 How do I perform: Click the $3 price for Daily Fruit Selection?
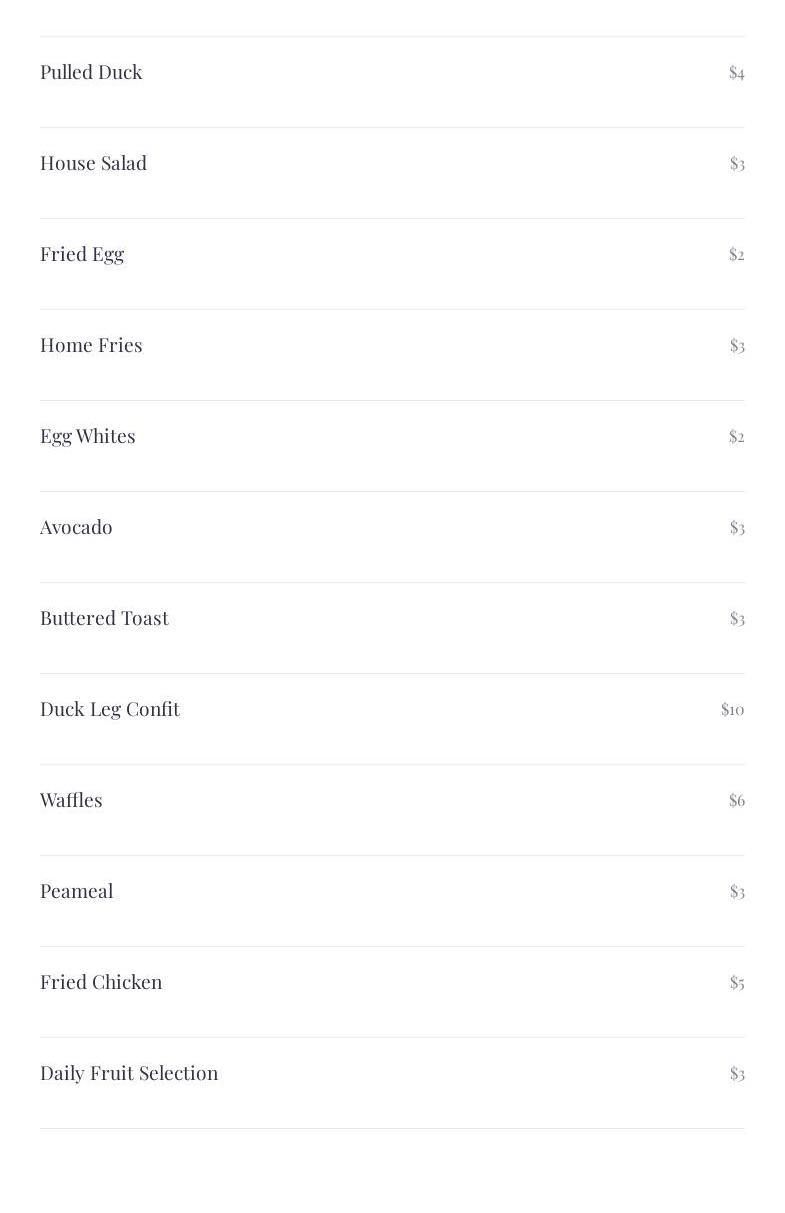pos(737,1073)
